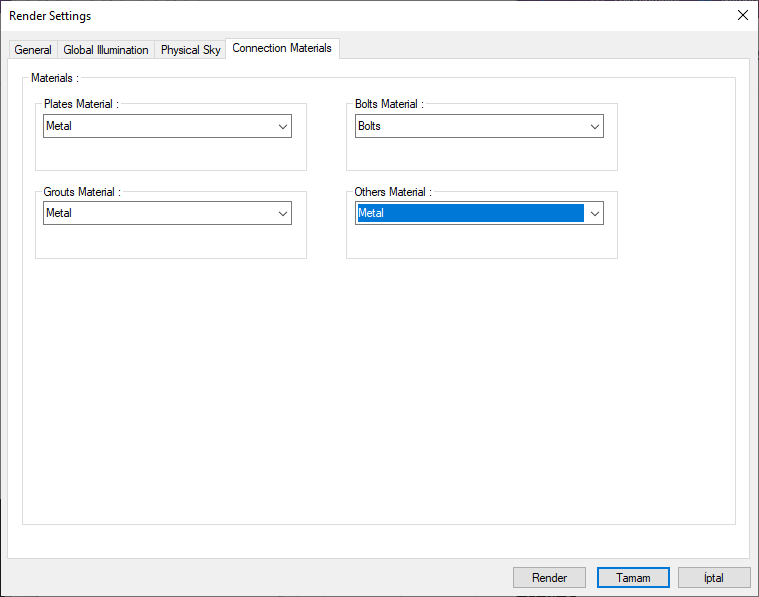Expand the Bolts Material dropdown arrow

595,127
